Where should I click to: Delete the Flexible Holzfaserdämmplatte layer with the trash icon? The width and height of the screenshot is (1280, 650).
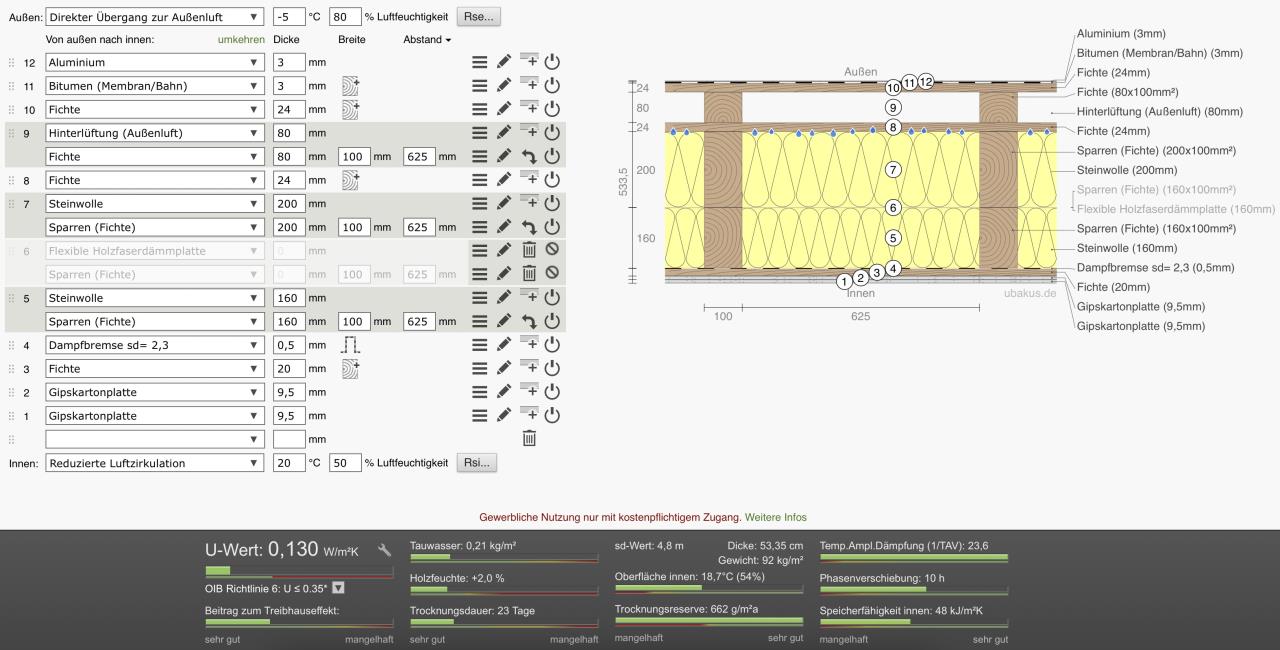[x=530, y=251]
